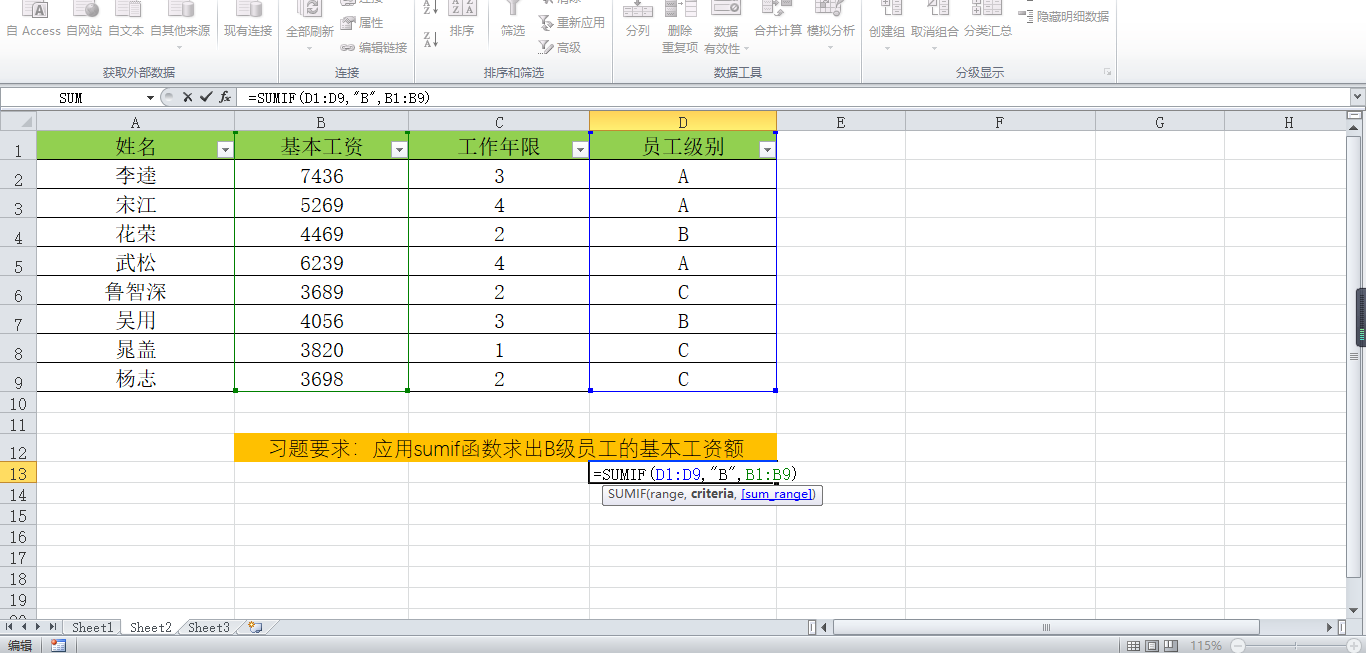
Task: Confirm the formula with the checkmark button
Action: 206,97
